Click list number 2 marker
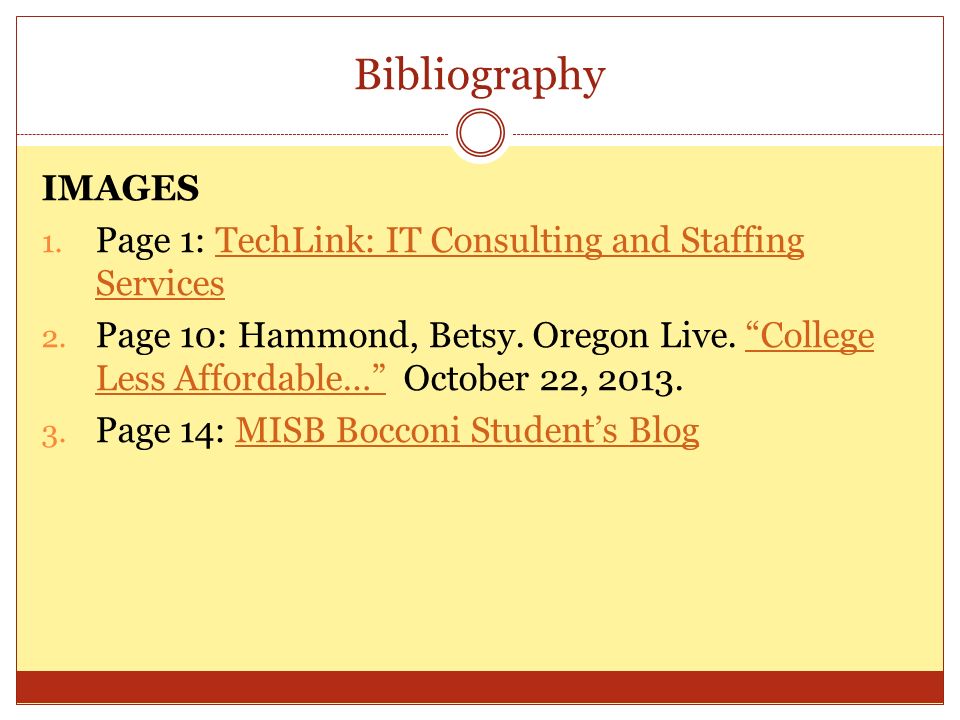 (53, 339)
